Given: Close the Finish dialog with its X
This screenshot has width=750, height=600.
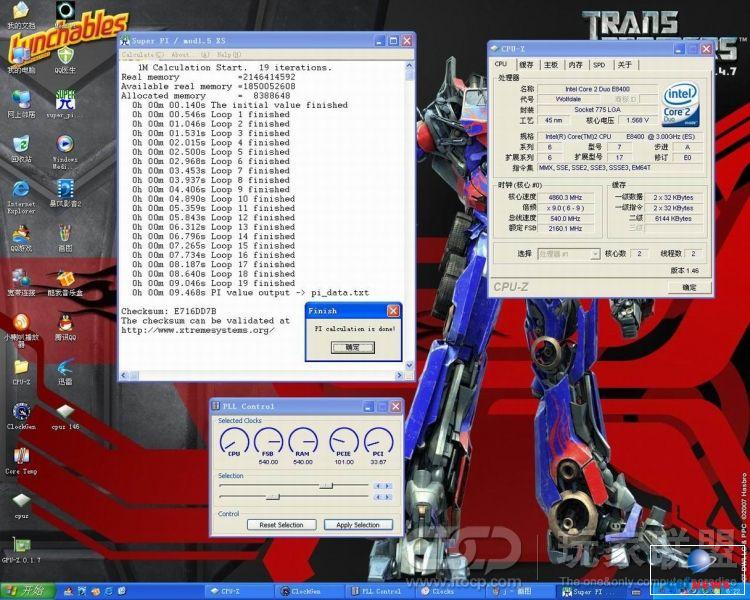Looking at the screenshot, I should [393, 311].
